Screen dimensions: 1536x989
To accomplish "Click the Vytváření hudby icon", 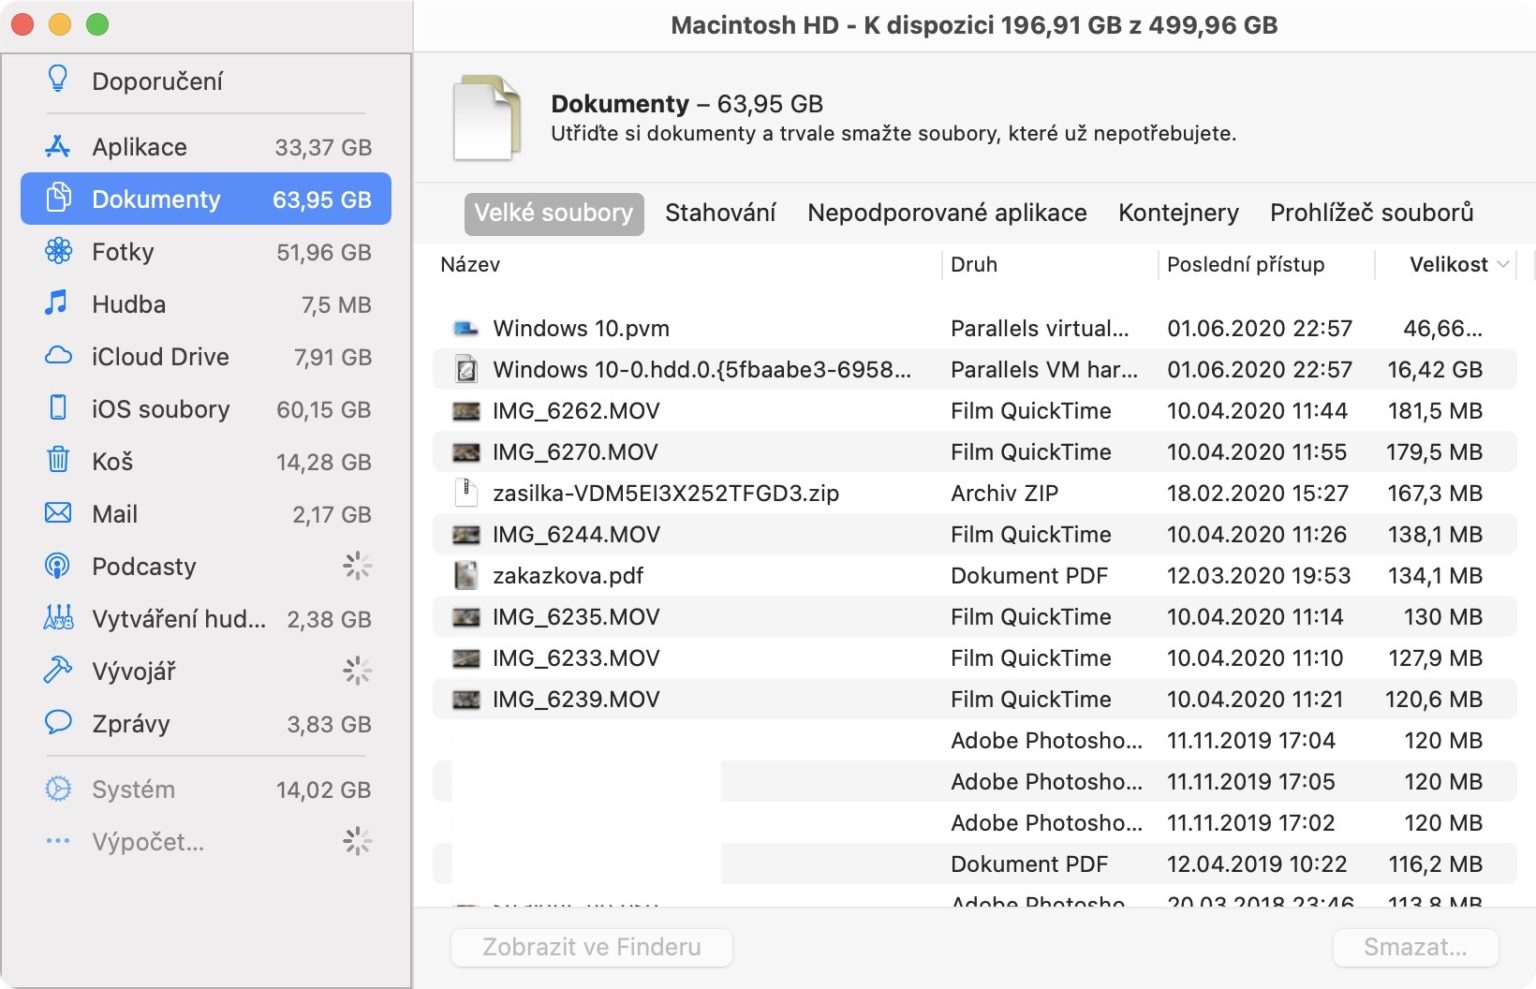I will coord(59,618).
